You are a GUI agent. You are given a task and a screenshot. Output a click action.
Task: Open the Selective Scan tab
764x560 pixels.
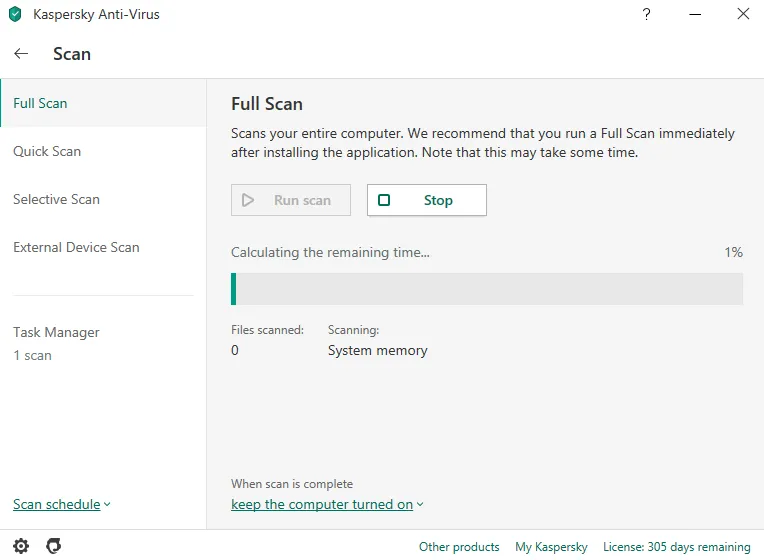[x=103, y=199]
